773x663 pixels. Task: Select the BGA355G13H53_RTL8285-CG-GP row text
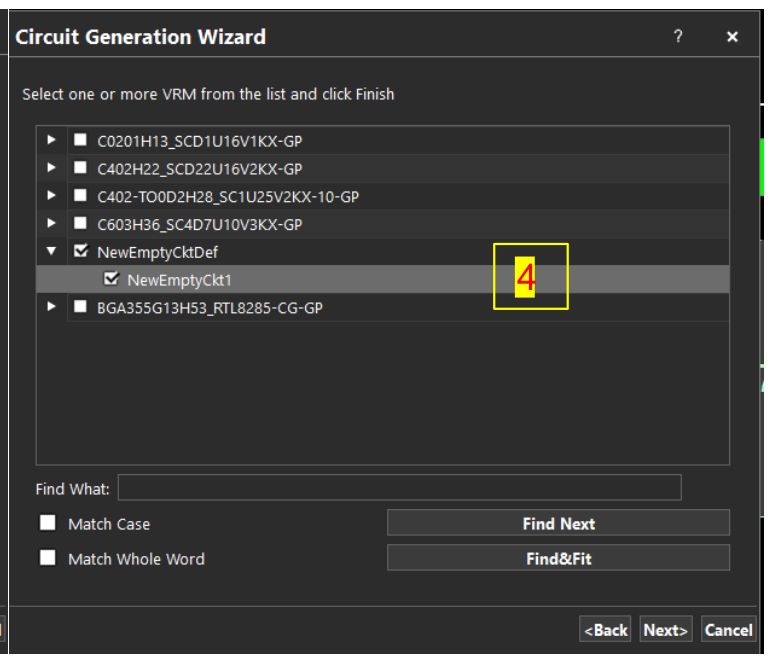coord(210,308)
